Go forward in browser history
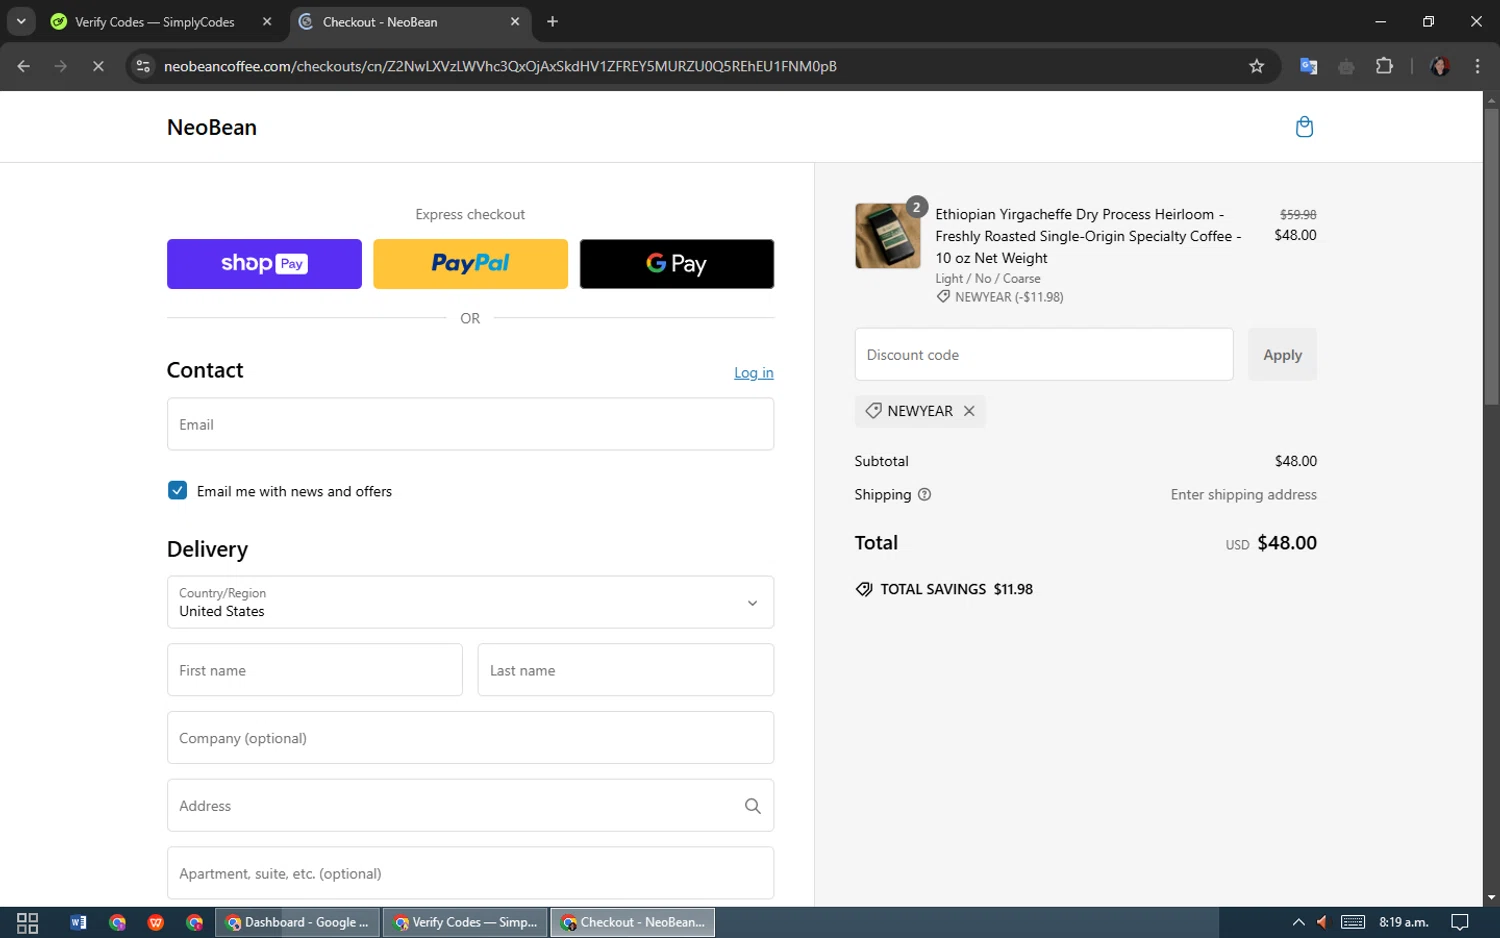Image resolution: width=1500 pixels, height=938 pixels. coord(61,66)
